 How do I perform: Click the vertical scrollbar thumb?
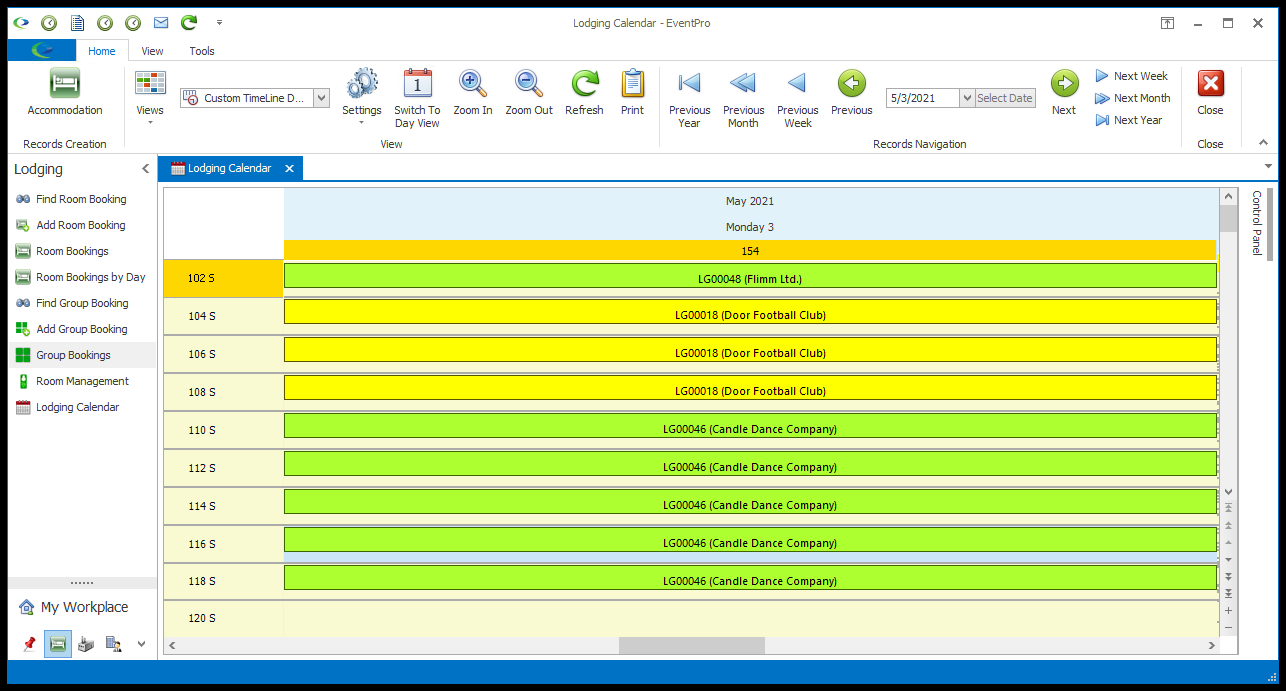[1228, 219]
